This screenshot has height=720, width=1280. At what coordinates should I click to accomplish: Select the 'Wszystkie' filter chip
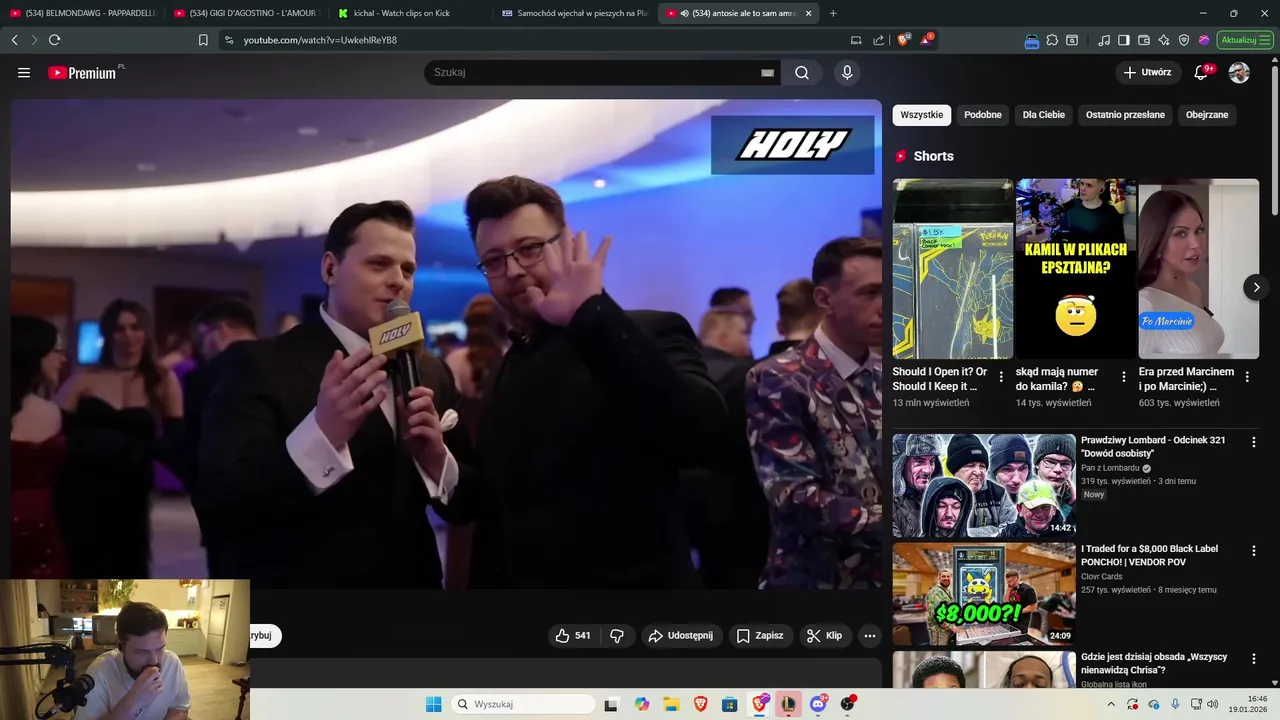pyautogui.click(x=922, y=115)
